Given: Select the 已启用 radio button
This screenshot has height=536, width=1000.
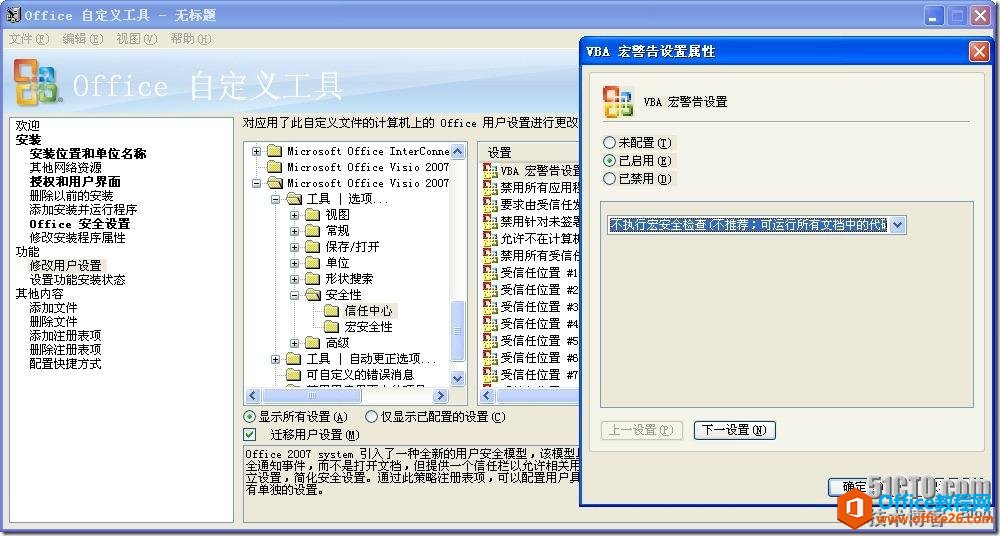Looking at the screenshot, I should pyautogui.click(x=610, y=161).
